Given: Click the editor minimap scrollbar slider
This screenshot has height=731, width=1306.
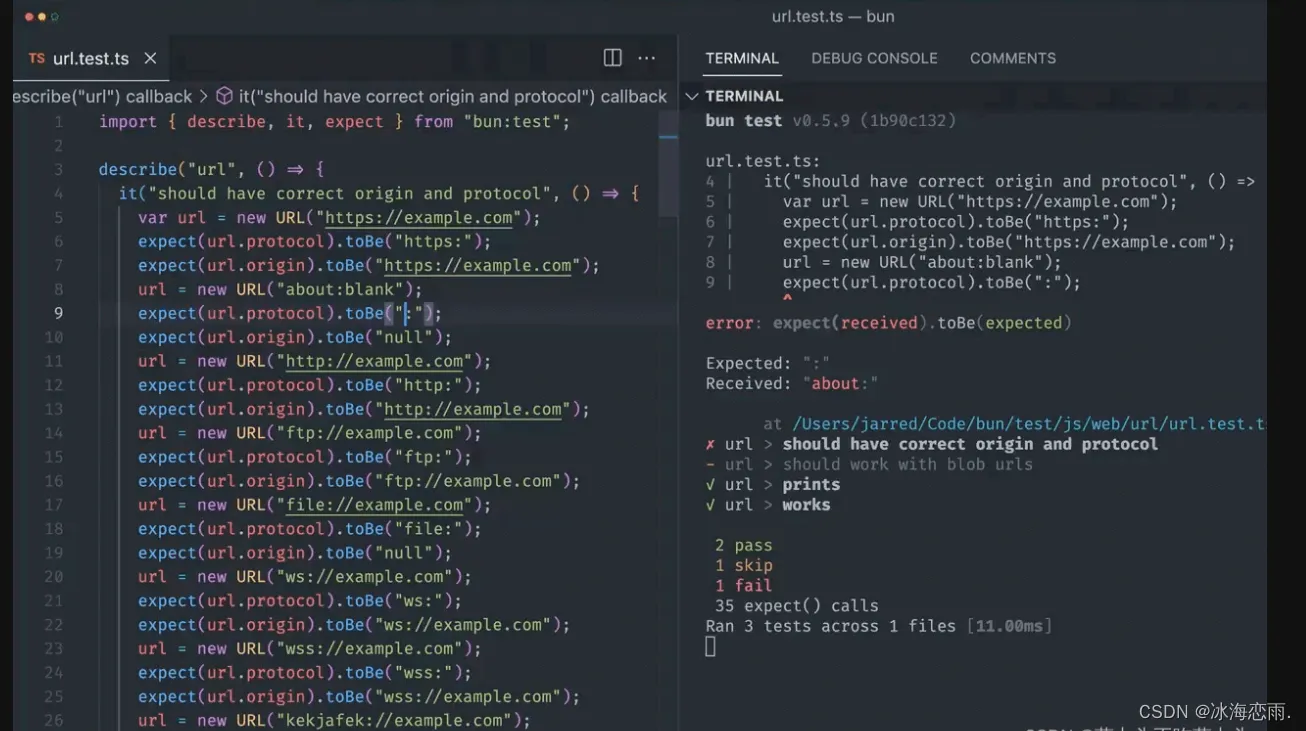Looking at the screenshot, I should (668, 162).
